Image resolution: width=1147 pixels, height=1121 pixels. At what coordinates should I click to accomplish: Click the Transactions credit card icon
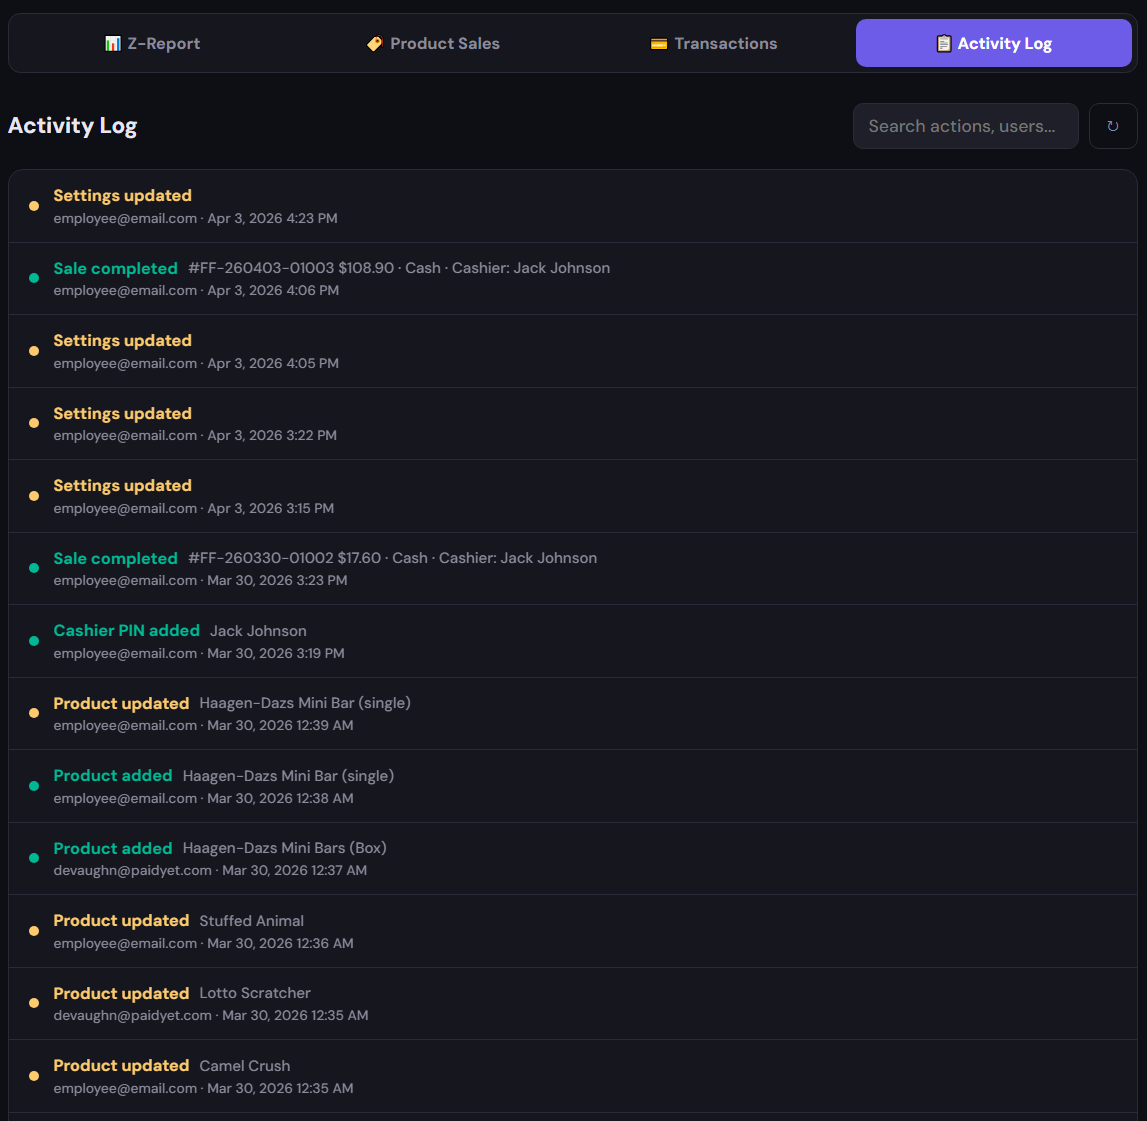coord(659,44)
